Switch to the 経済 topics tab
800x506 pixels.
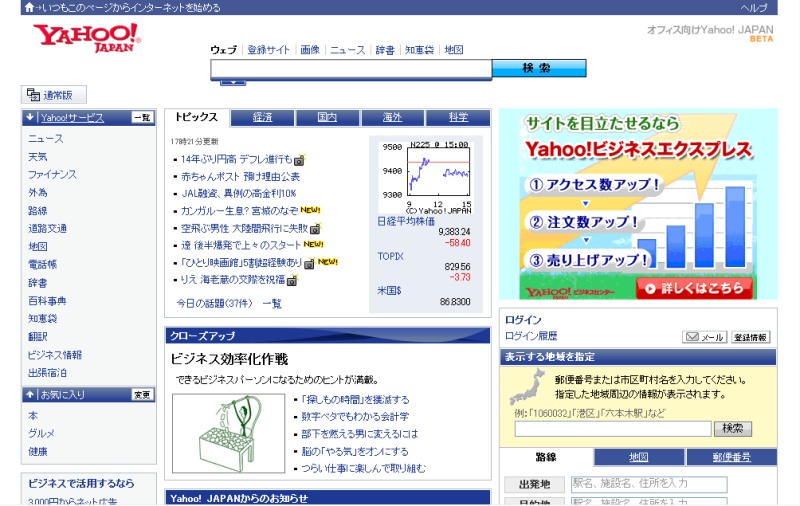pos(262,117)
